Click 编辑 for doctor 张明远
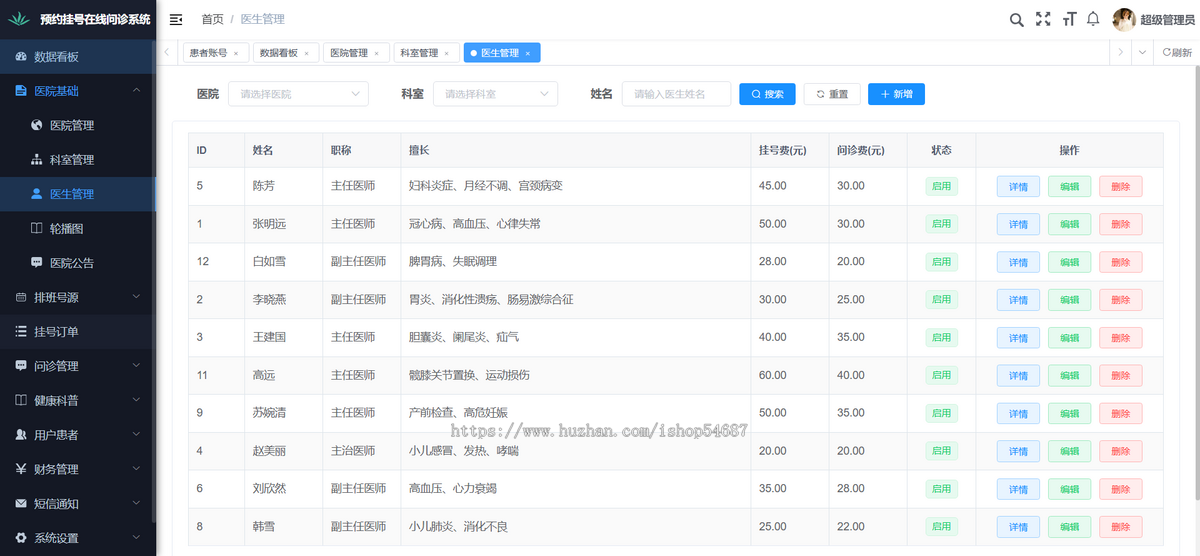Image resolution: width=1200 pixels, height=556 pixels. coord(1069,224)
